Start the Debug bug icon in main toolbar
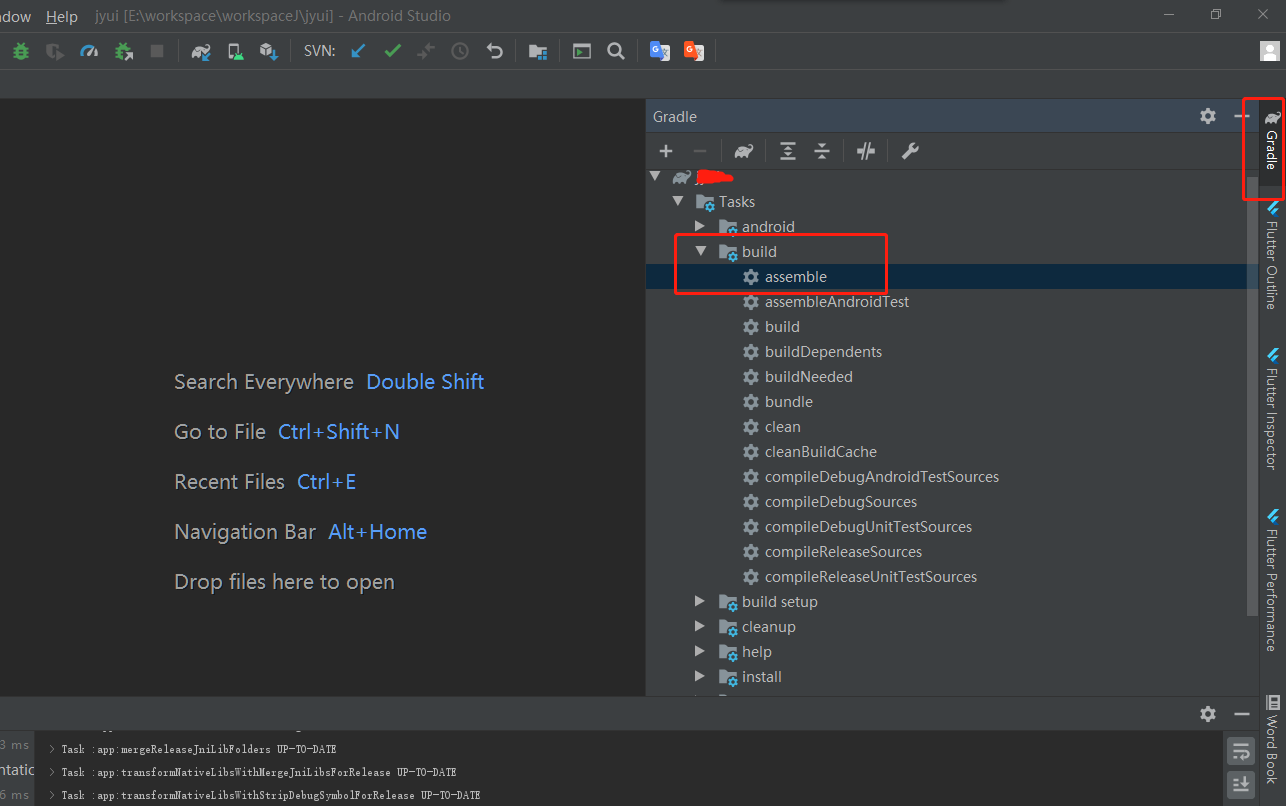The height and width of the screenshot is (806, 1286). (20, 51)
